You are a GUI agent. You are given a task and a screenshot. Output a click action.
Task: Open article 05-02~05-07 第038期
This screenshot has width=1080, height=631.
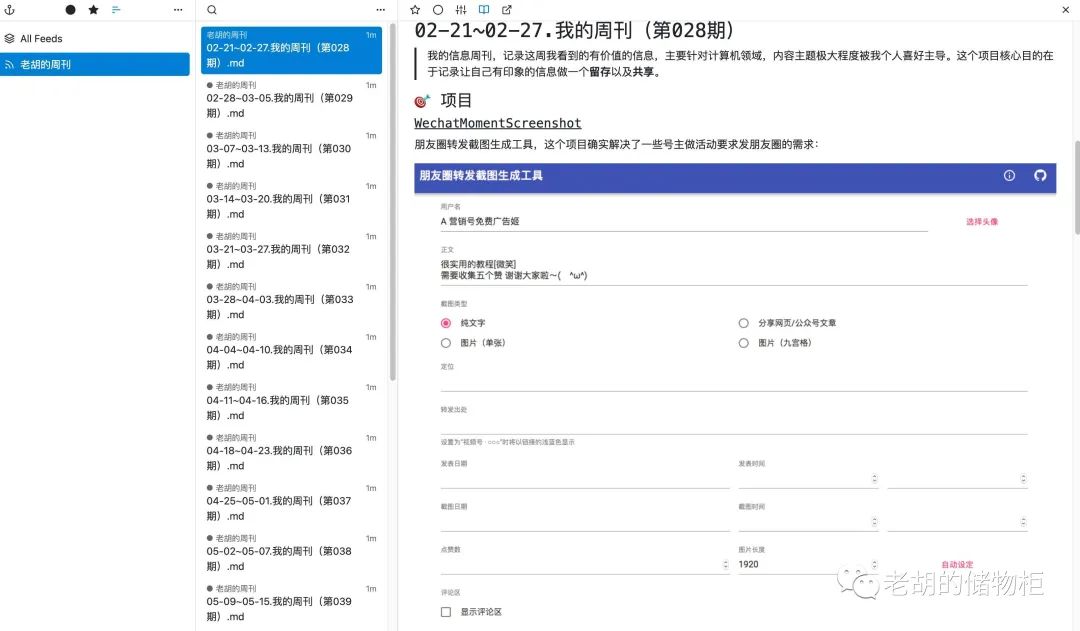291,552
